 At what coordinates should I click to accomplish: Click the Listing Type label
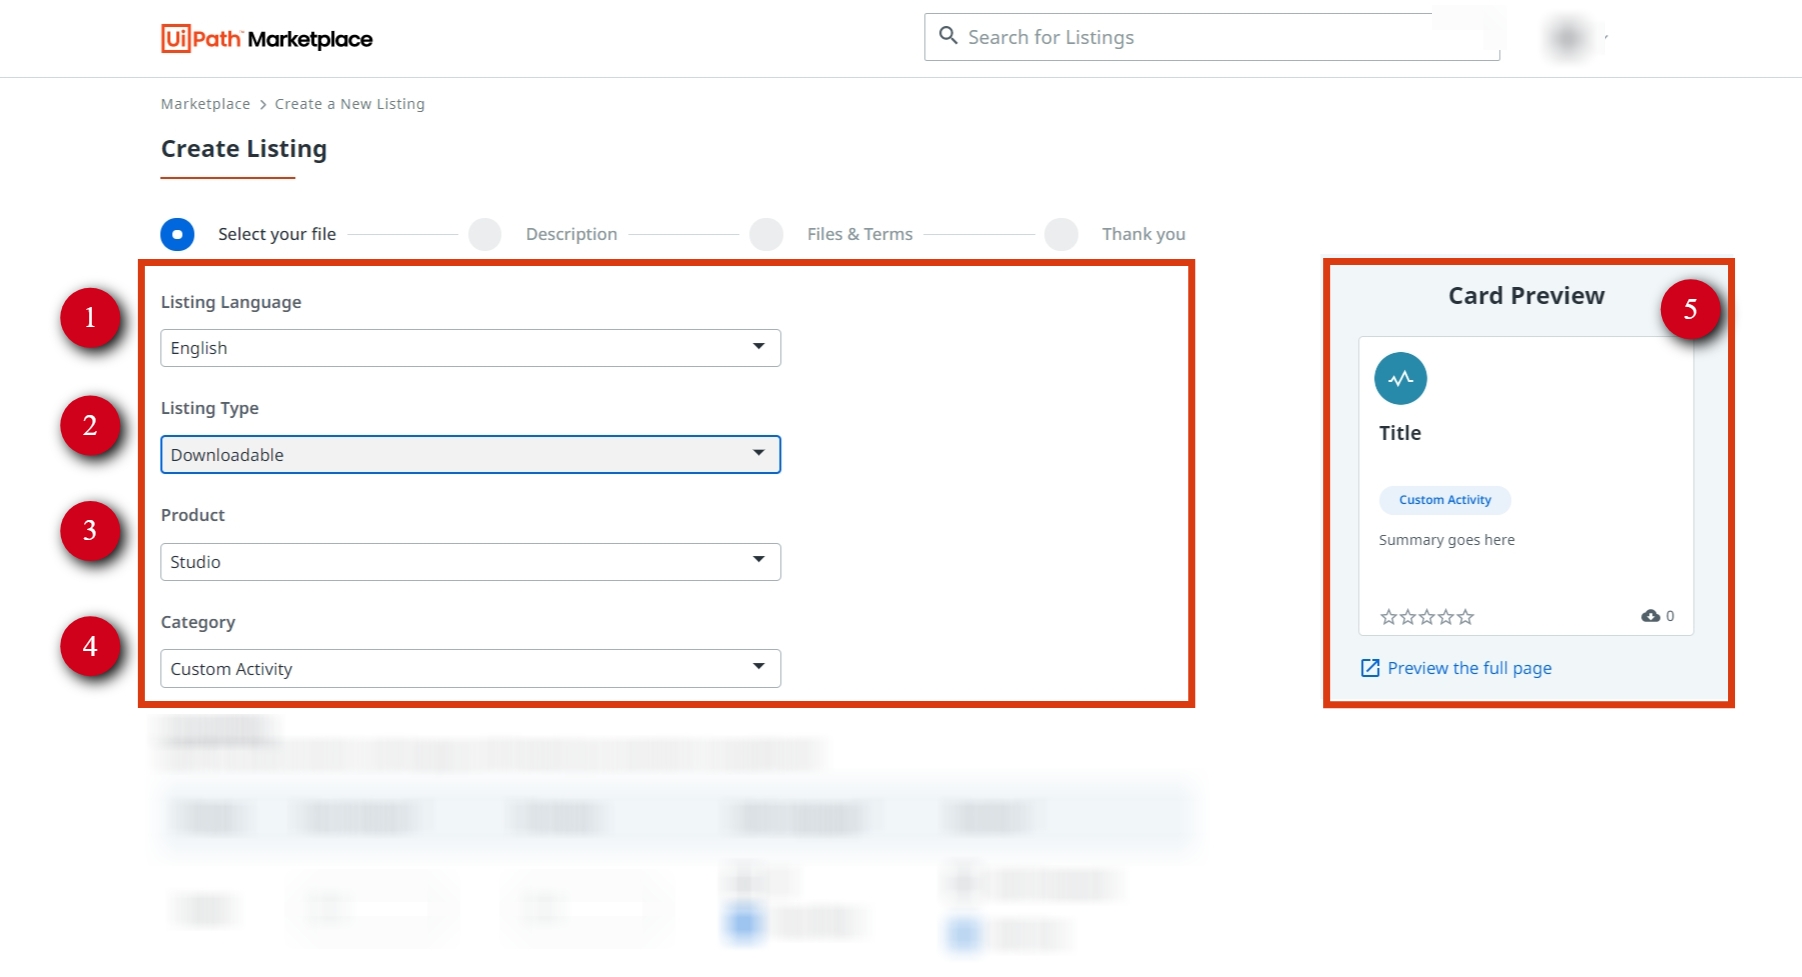pyautogui.click(x=210, y=408)
